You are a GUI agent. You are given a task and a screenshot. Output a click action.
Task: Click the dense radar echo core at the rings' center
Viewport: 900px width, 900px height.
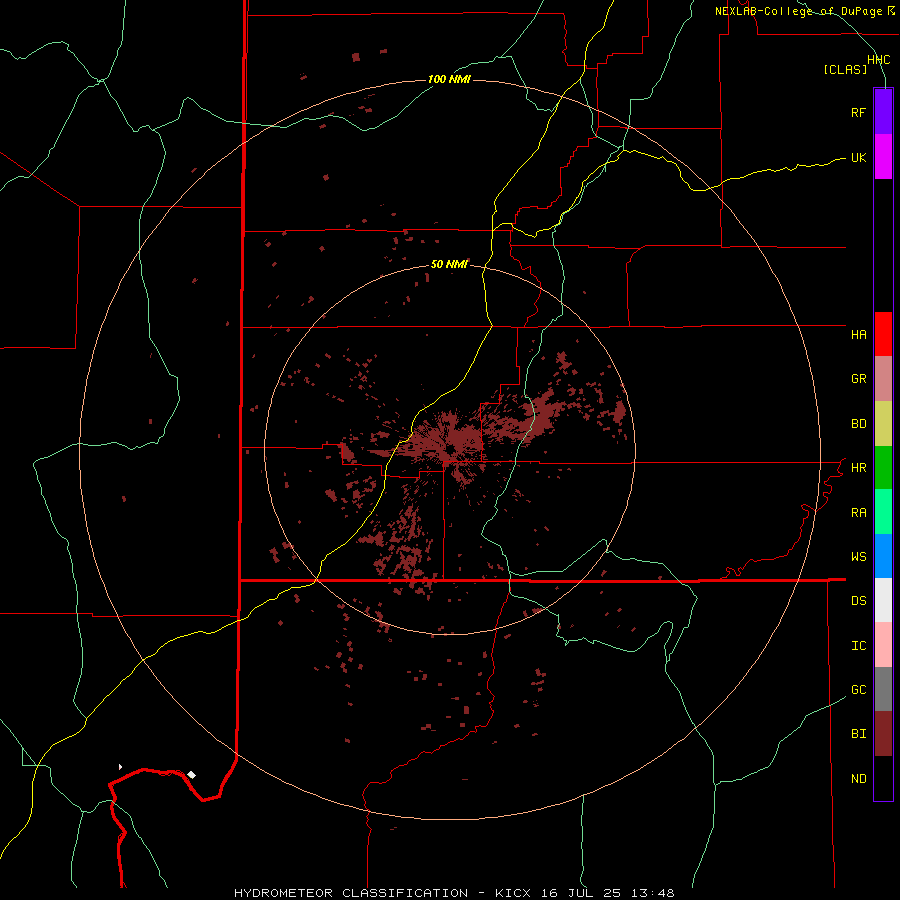(449, 442)
